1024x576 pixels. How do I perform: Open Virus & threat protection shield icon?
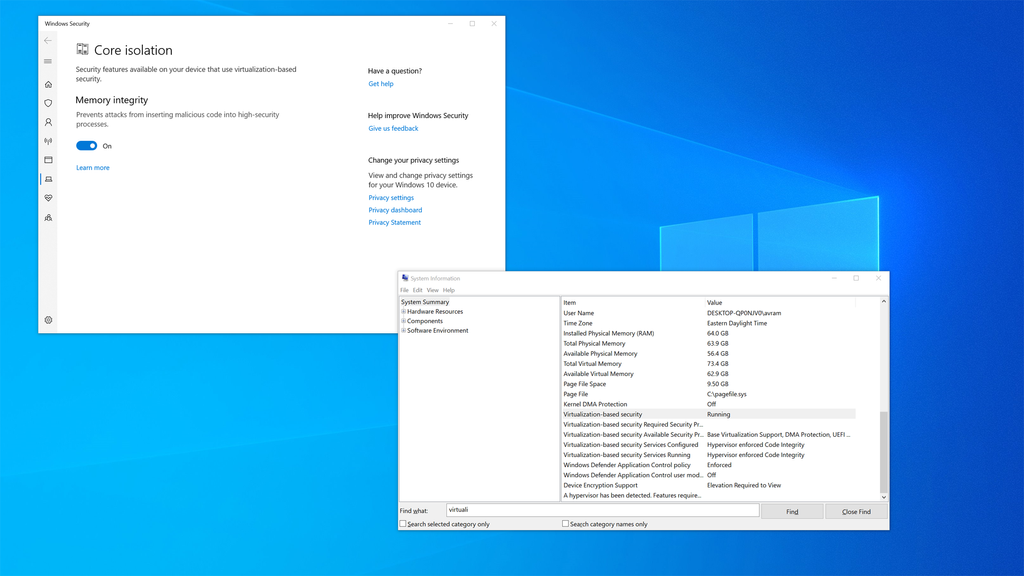[x=47, y=103]
